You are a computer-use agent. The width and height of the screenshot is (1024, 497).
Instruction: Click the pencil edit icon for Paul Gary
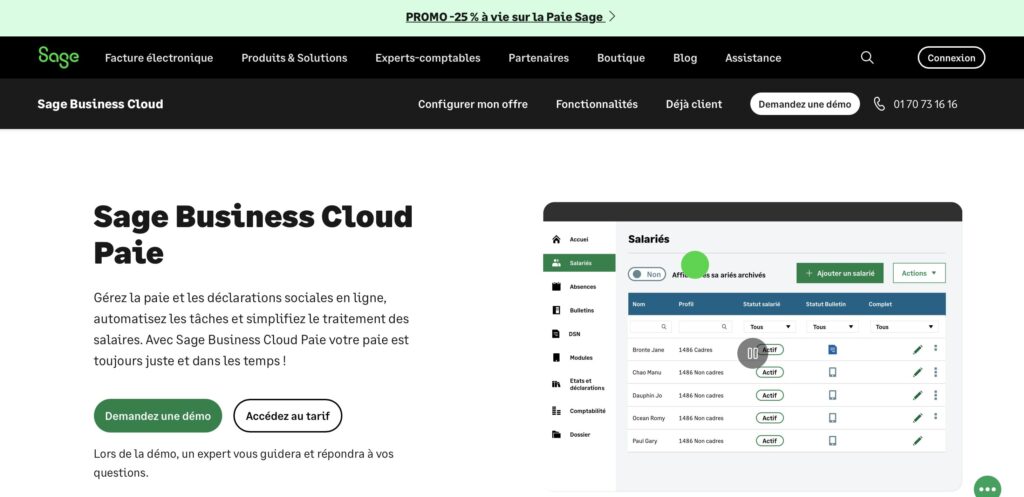918,441
